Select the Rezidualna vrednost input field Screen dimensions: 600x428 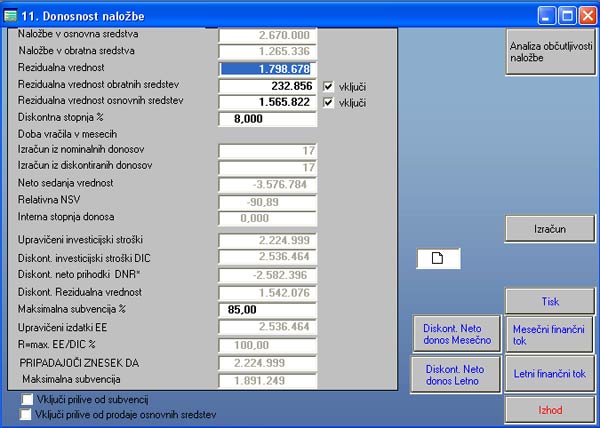tap(267, 69)
